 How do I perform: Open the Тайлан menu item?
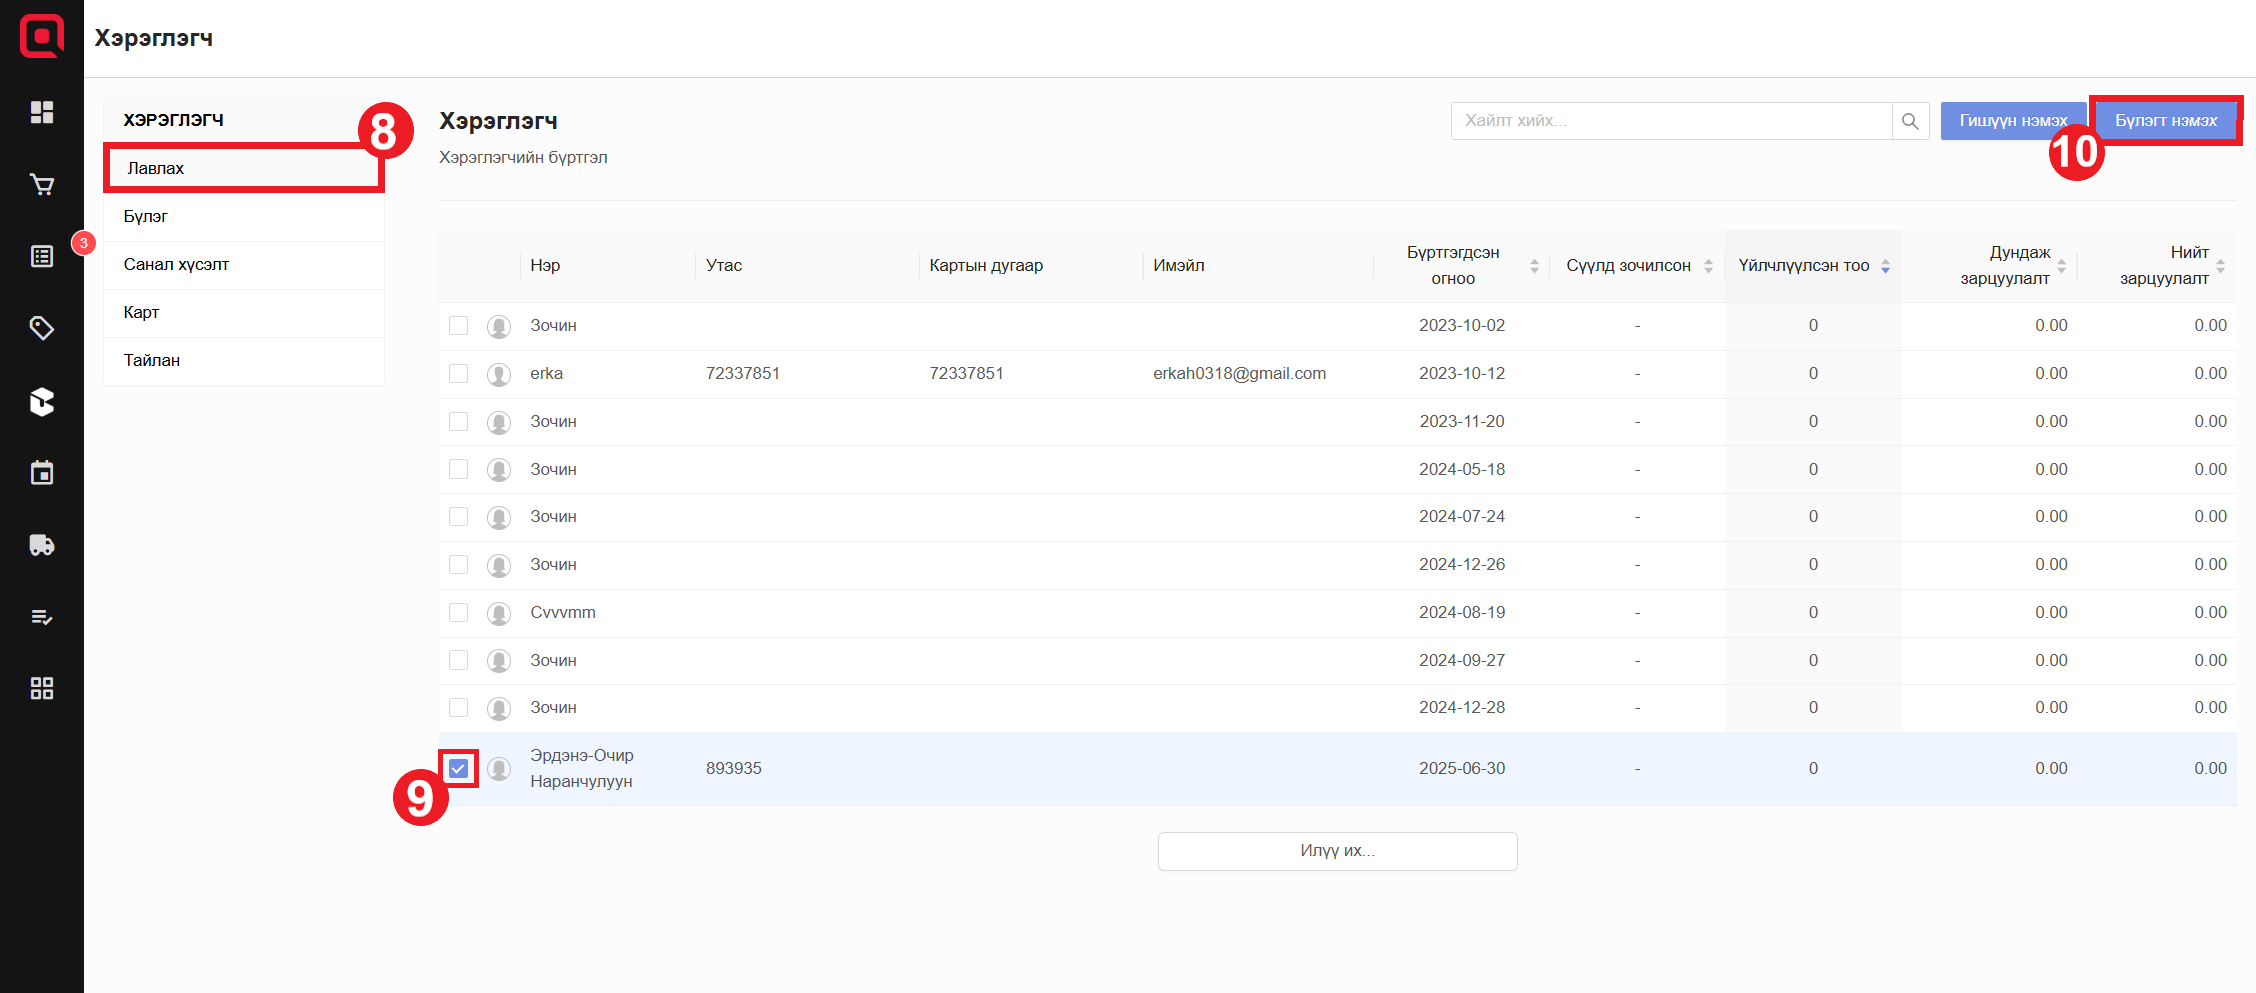[152, 360]
